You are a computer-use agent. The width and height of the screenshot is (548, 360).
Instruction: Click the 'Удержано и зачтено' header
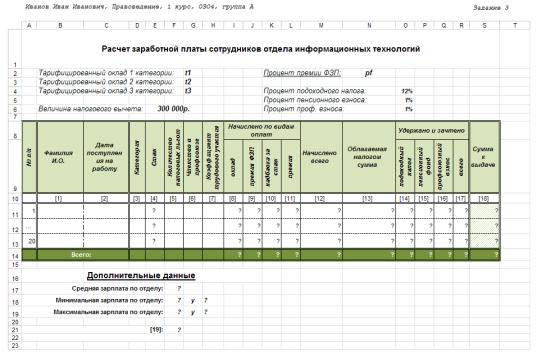[431, 130]
